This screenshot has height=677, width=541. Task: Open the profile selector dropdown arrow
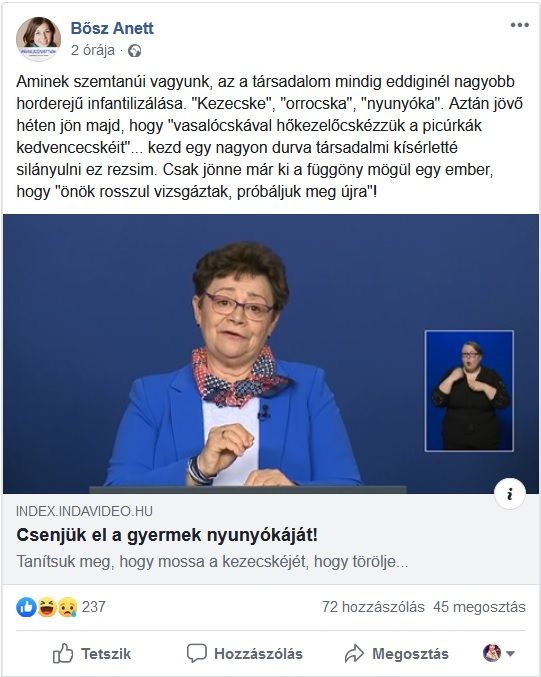[x=510, y=654]
